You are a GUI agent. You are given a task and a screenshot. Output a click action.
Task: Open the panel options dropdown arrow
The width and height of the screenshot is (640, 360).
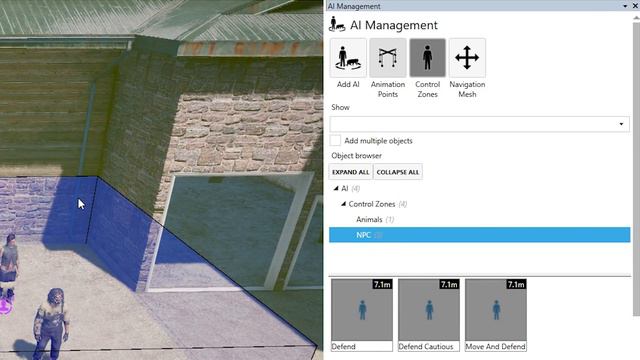(625, 6)
